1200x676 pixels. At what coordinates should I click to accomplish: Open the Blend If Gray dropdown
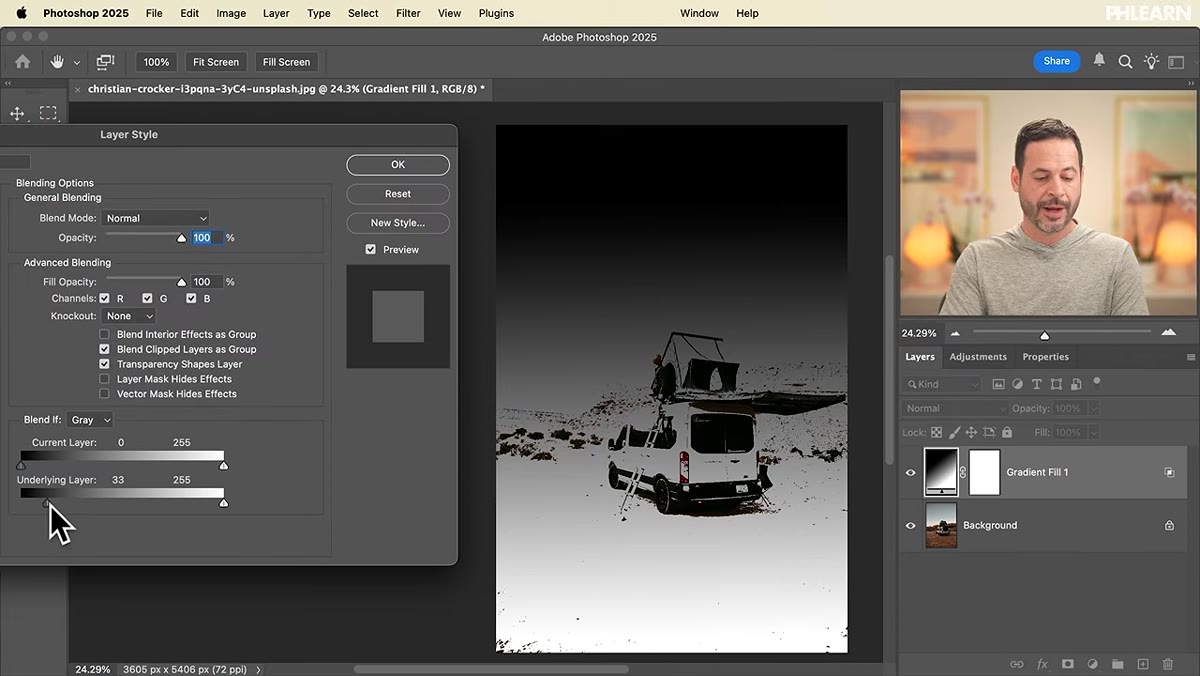tap(91, 420)
